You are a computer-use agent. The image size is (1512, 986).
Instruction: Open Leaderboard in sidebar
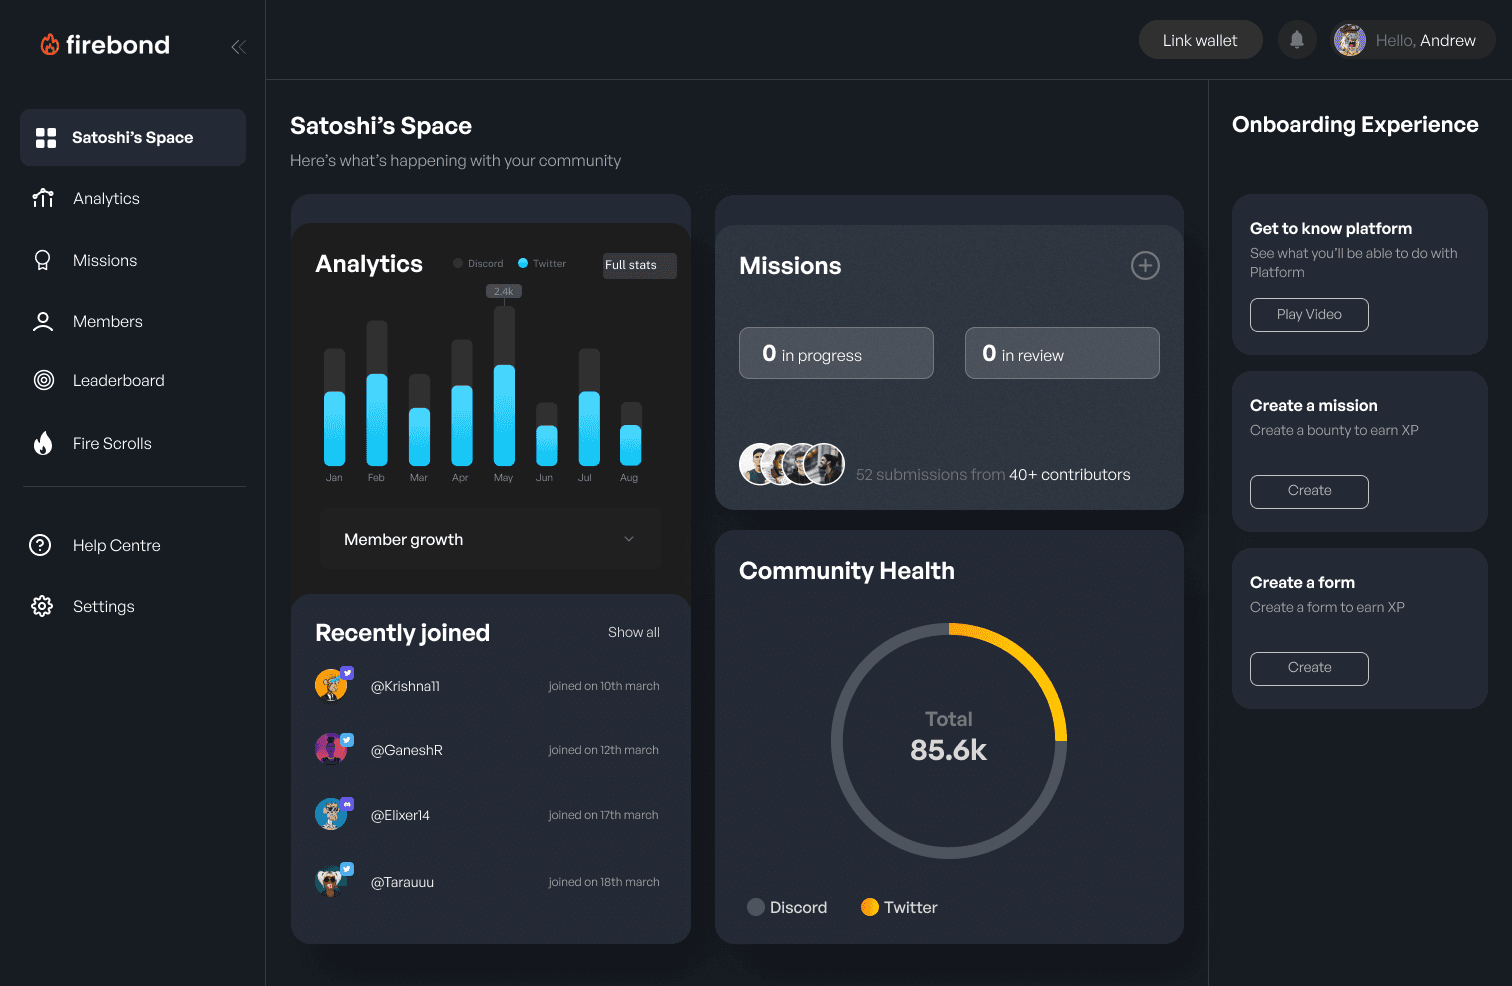119,380
